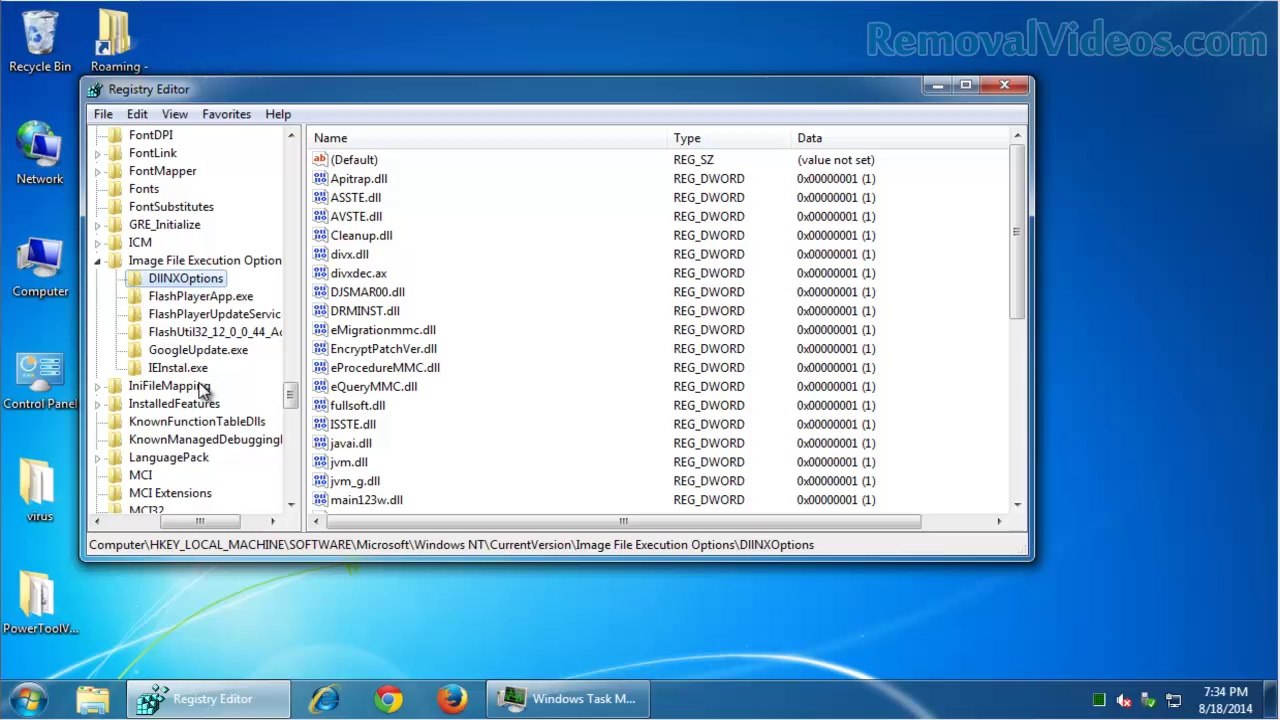This screenshot has width=1280, height=720.
Task: Click the main123w.dll value icon
Action: tap(320, 500)
